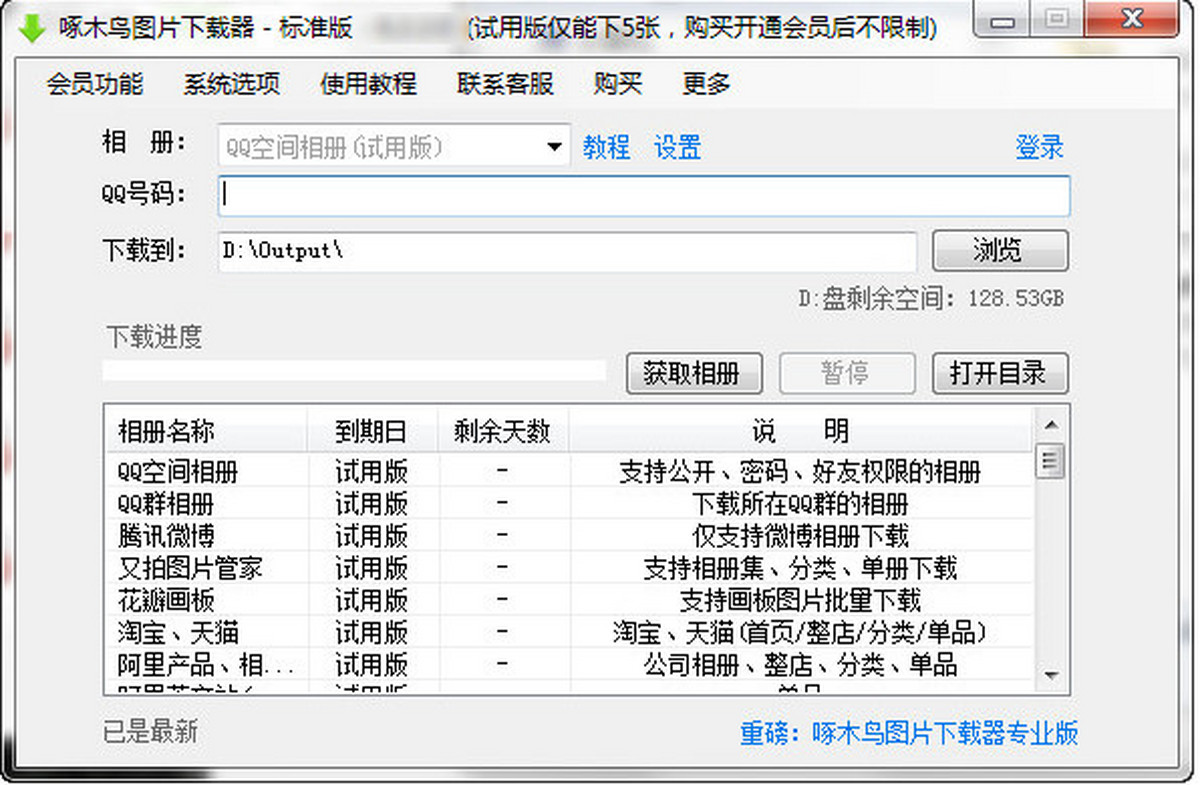Open the 会员功能 menu
1200x785 pixels.
point(95,84)
